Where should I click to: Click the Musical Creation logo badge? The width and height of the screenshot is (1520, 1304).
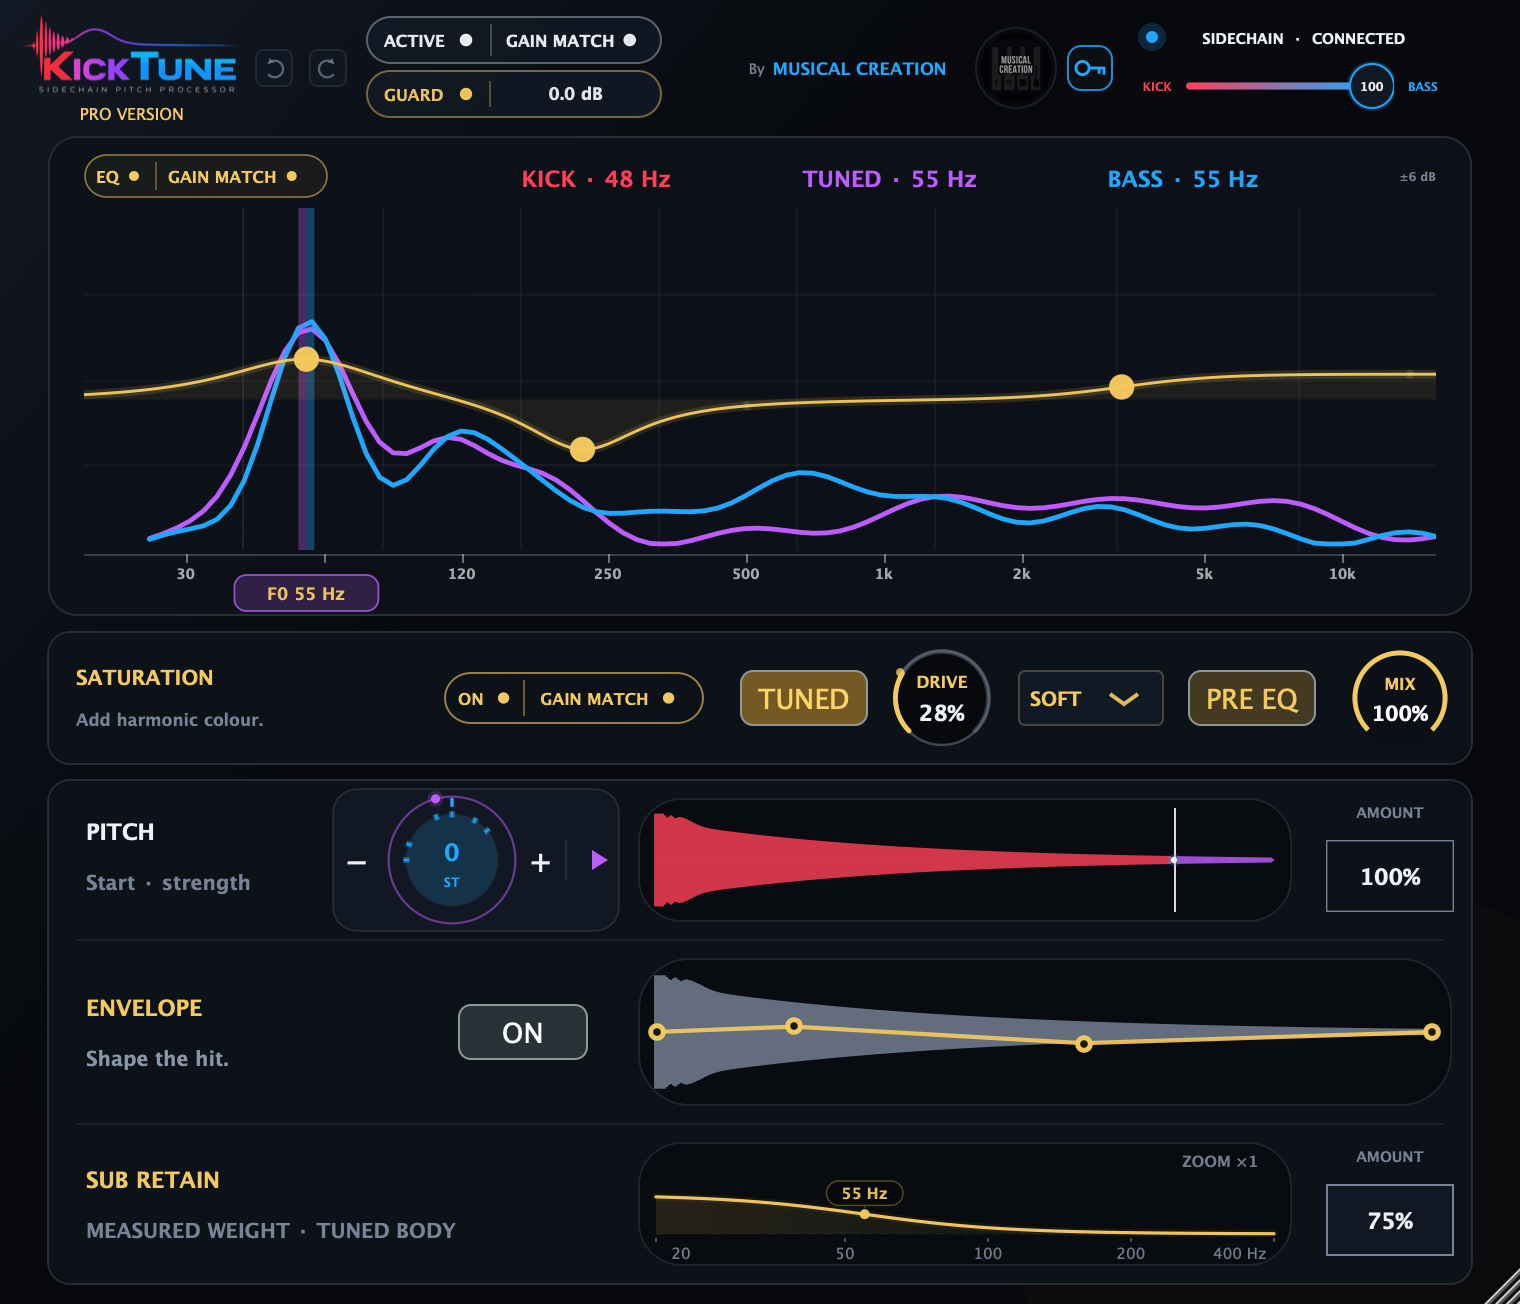(1016, 68)
